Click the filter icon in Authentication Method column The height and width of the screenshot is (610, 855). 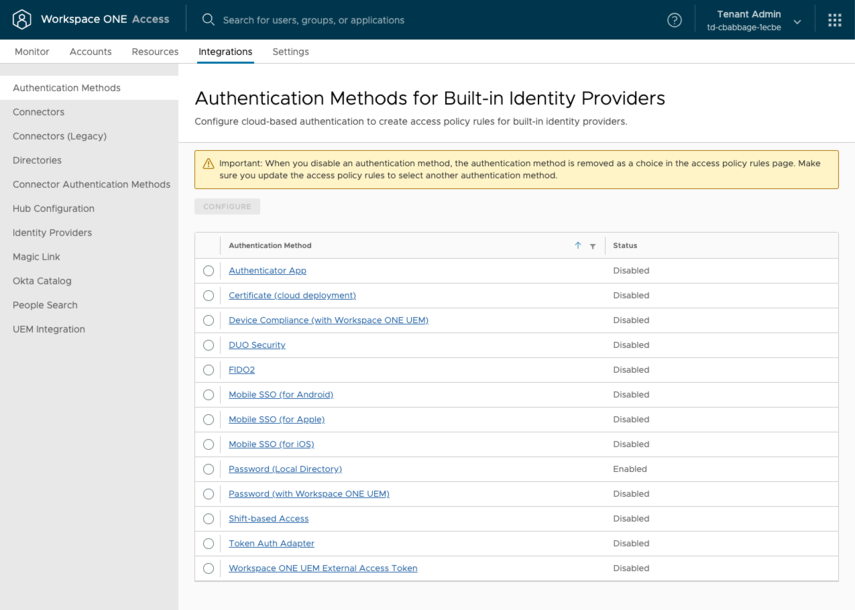[x=593, y=246]
